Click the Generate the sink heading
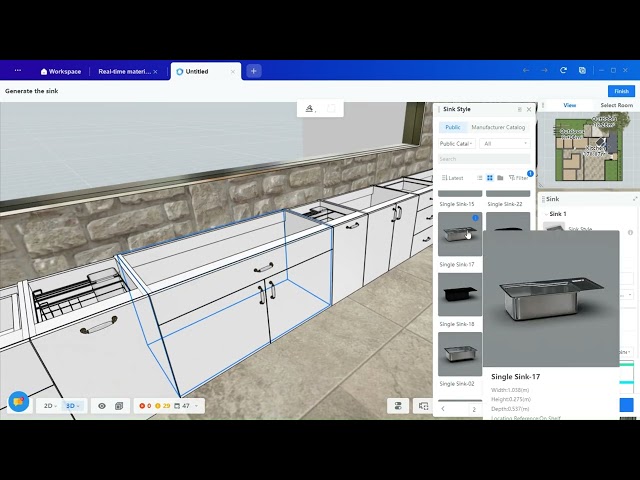The image size is (640, 480). (31, 91)
